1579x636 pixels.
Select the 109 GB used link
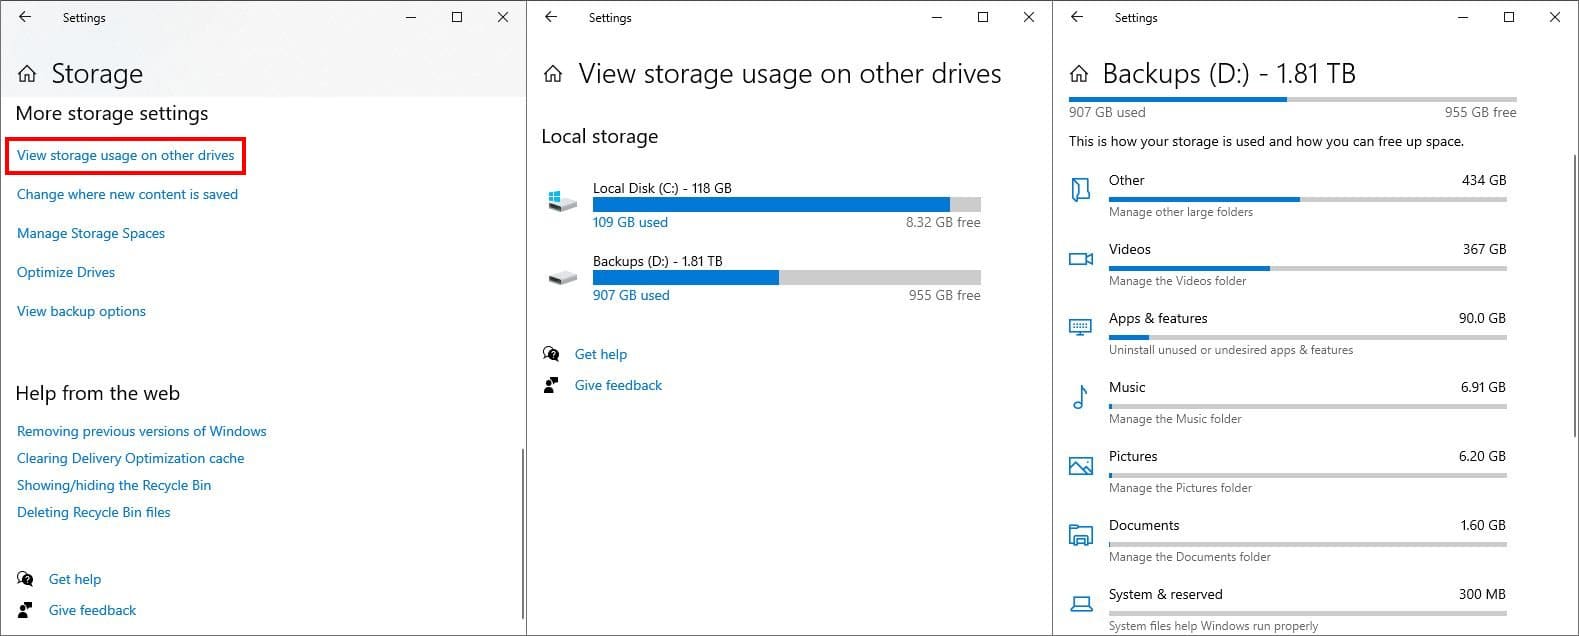point(630,223)
